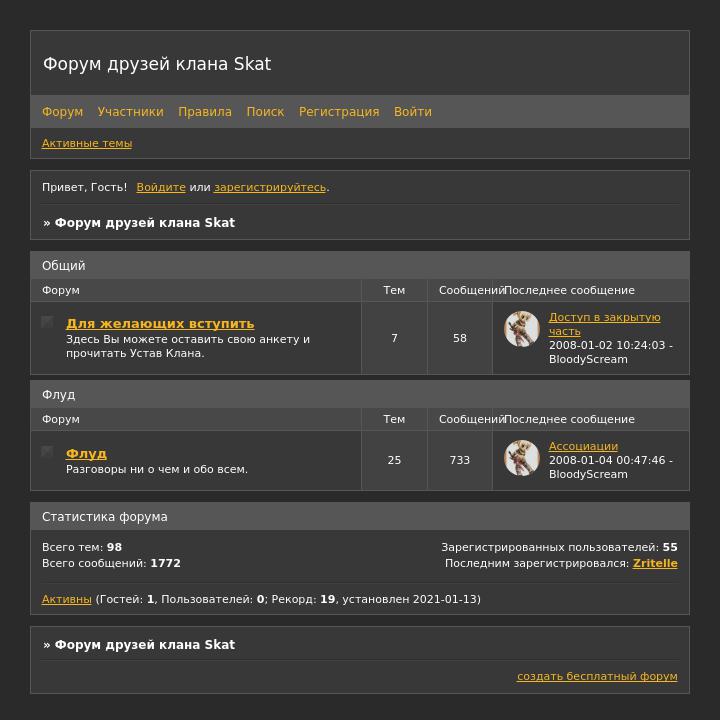720x720 pixels.
Task: Open the Для желающих вступить forum
Action: coord(160,323)
